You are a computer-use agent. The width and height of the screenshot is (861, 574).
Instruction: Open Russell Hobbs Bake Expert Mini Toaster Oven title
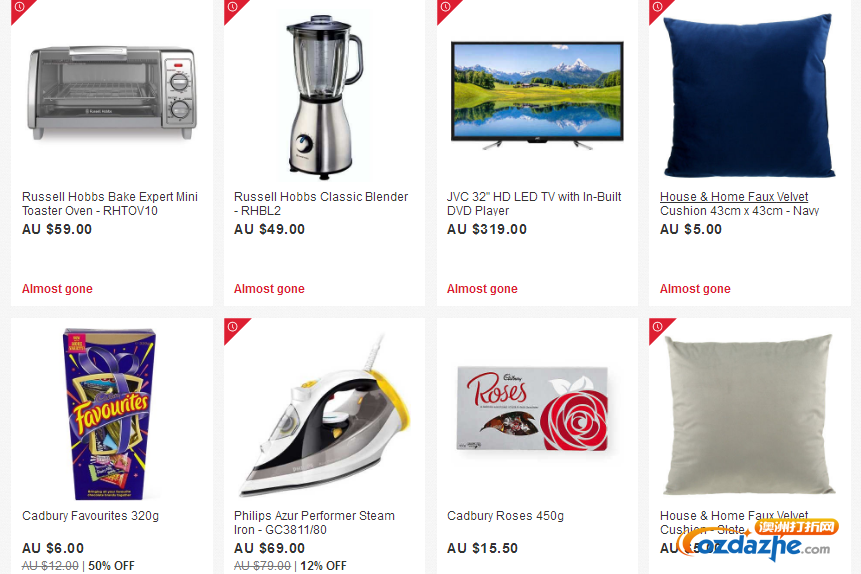110,204
